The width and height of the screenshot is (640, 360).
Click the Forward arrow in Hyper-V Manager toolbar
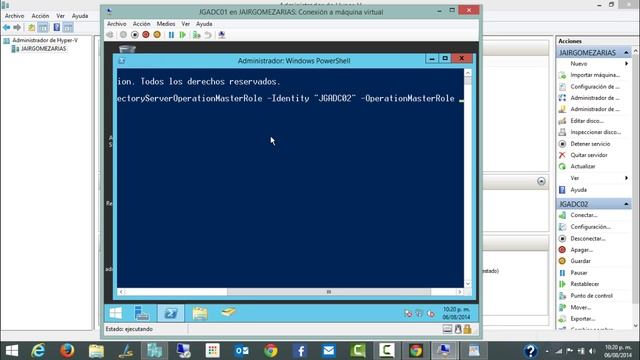(x=17, y=27)
